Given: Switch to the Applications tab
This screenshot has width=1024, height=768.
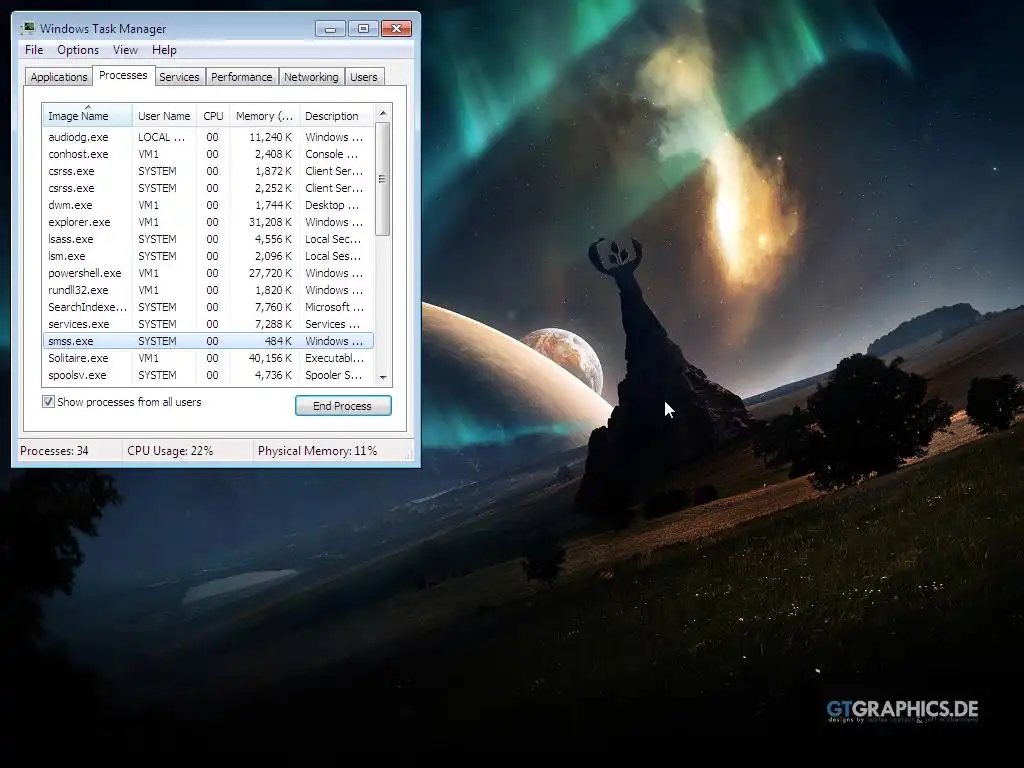Looking at the screenshot, I should pos(59,77).
